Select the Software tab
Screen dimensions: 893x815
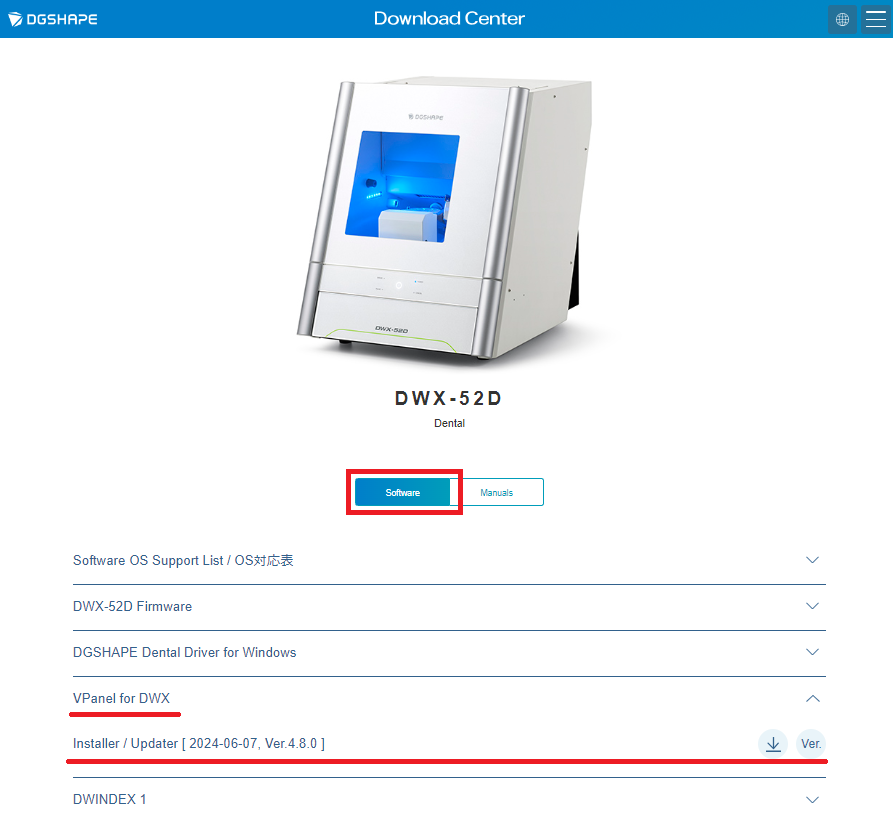[x=403, y=493]
